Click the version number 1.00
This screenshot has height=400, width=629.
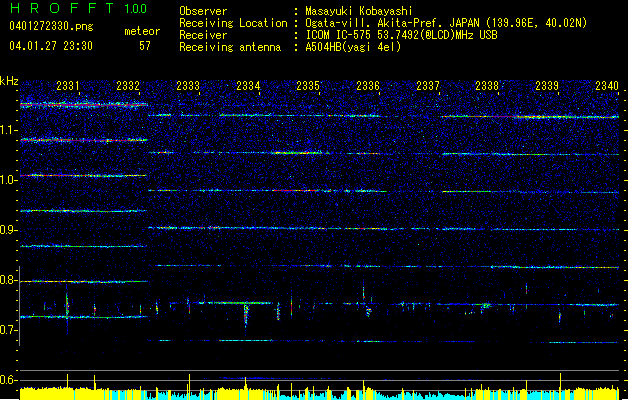tap(136, 8)
